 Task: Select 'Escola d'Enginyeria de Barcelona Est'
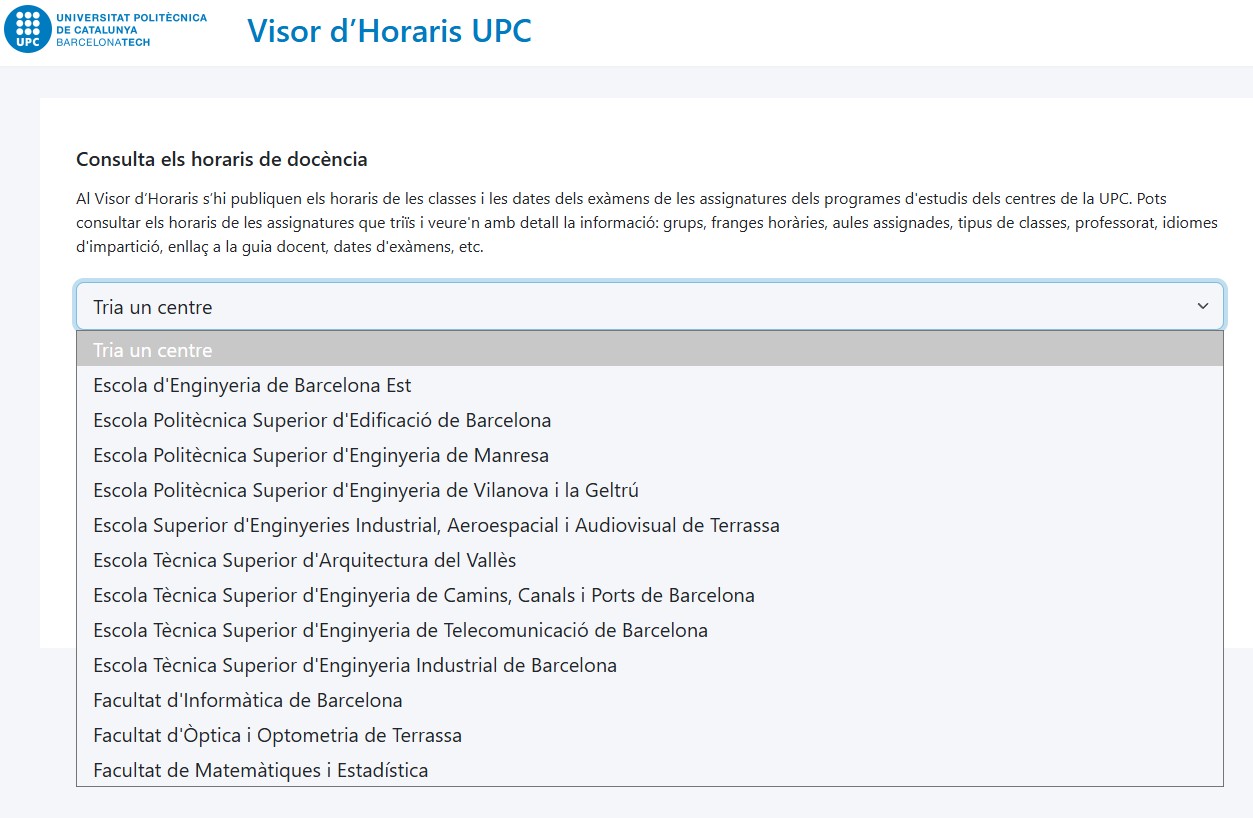(251, 385)
